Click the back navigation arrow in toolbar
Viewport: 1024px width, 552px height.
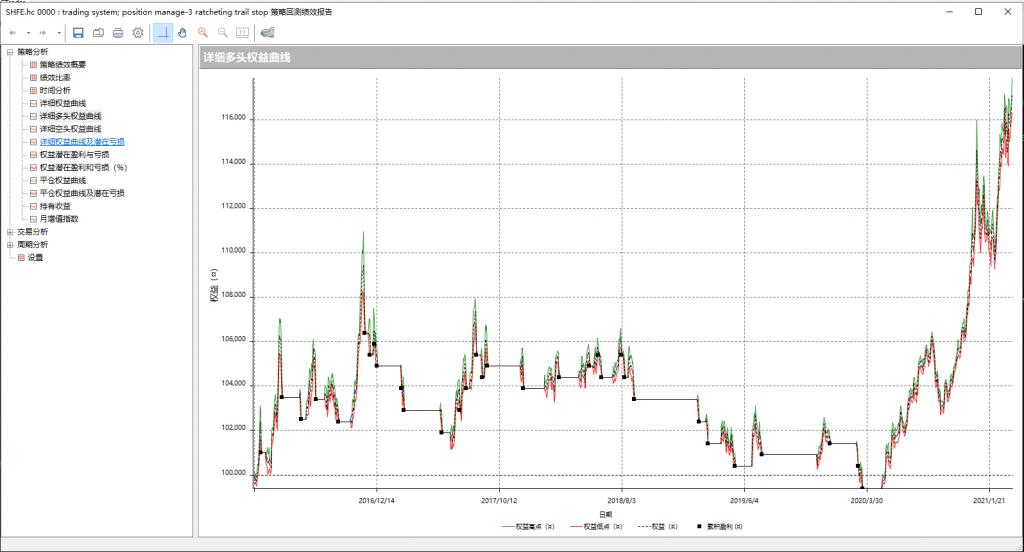12,33
